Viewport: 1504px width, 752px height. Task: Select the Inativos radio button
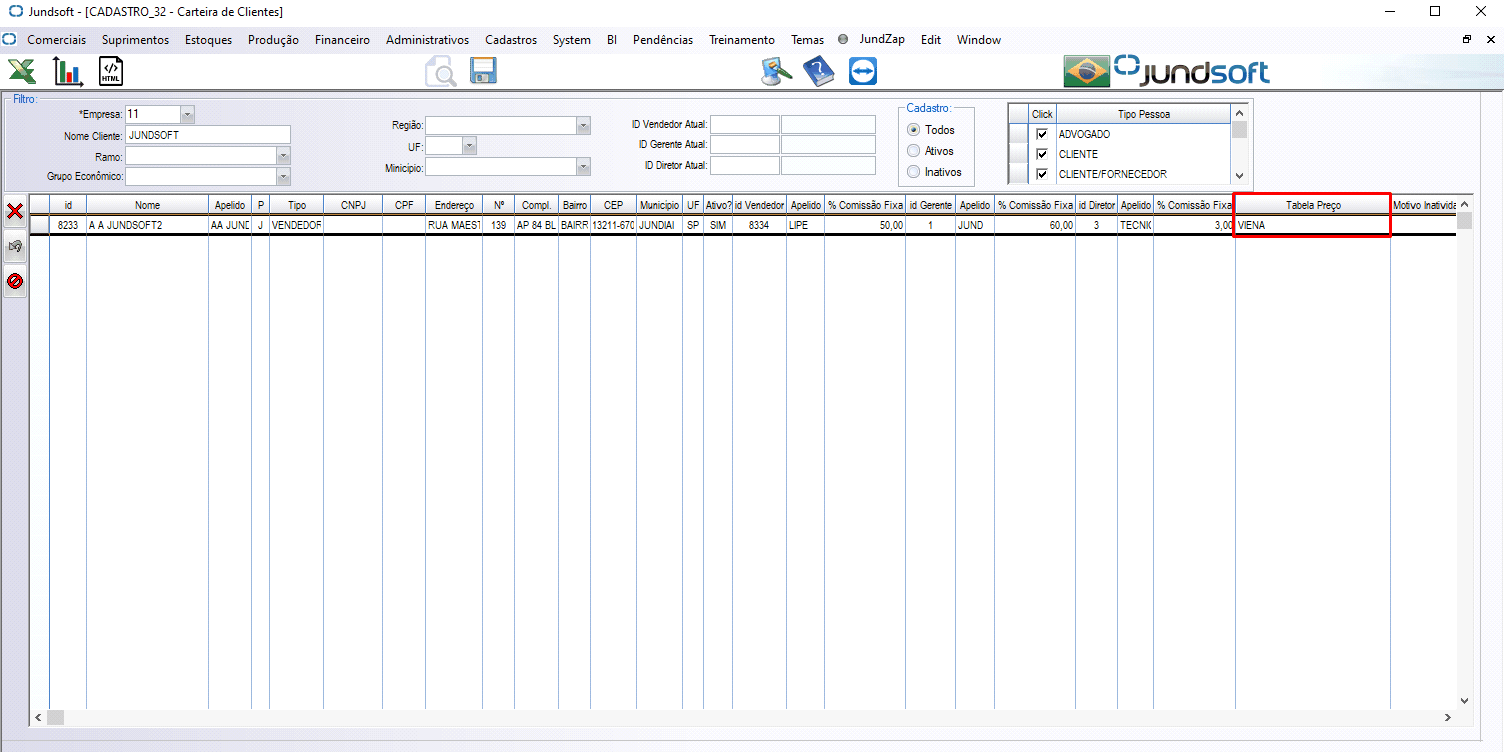pos(913,172)
